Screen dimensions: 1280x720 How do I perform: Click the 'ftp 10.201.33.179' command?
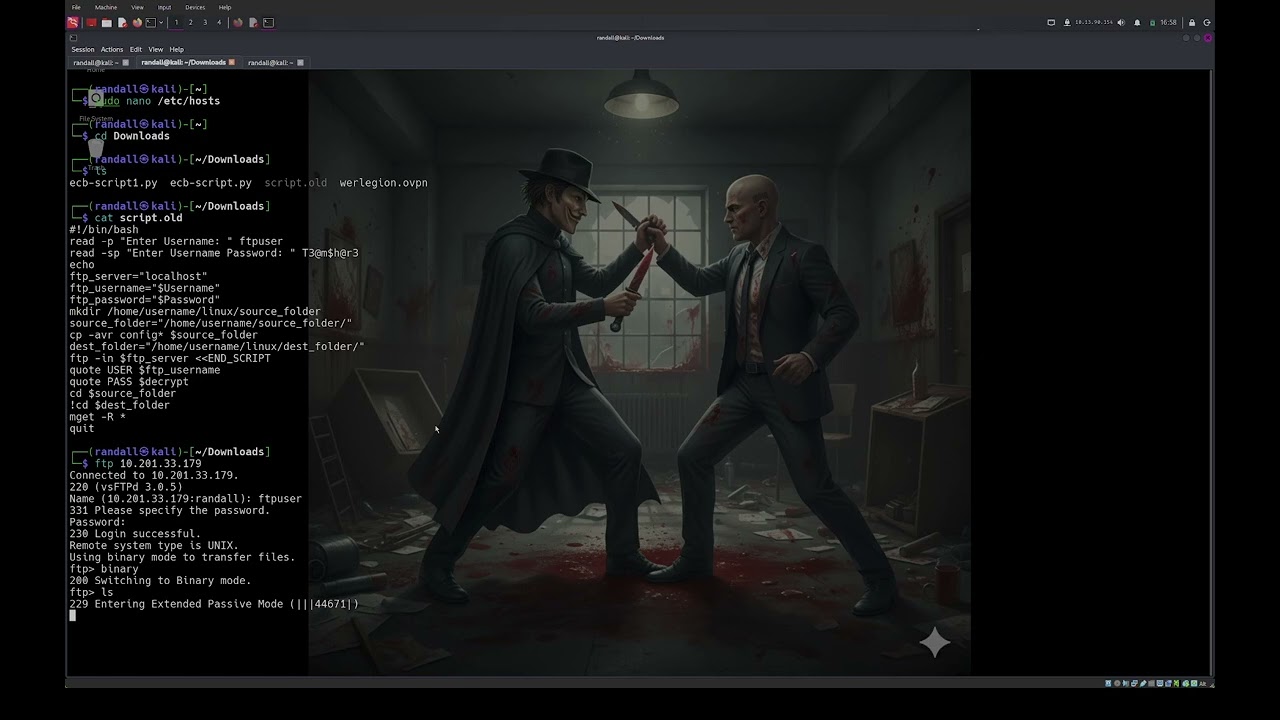click(148, 464)
